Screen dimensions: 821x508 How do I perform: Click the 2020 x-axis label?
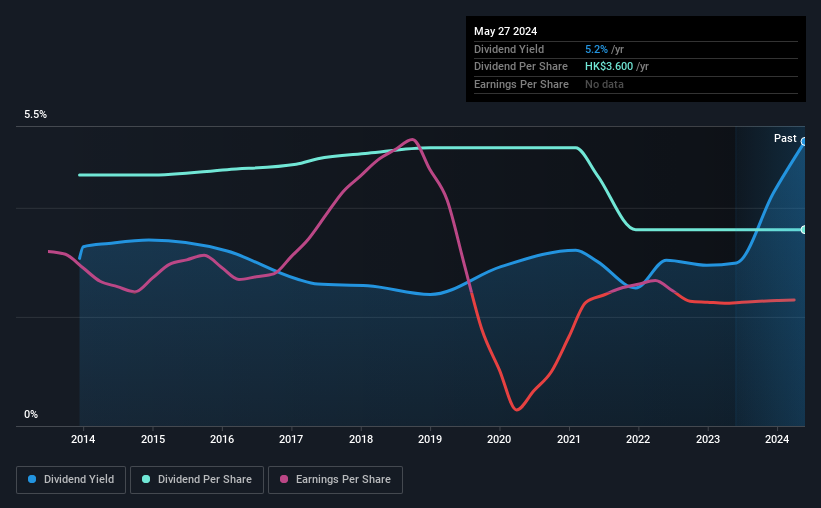pyautogui.click(x=499, y=439)
